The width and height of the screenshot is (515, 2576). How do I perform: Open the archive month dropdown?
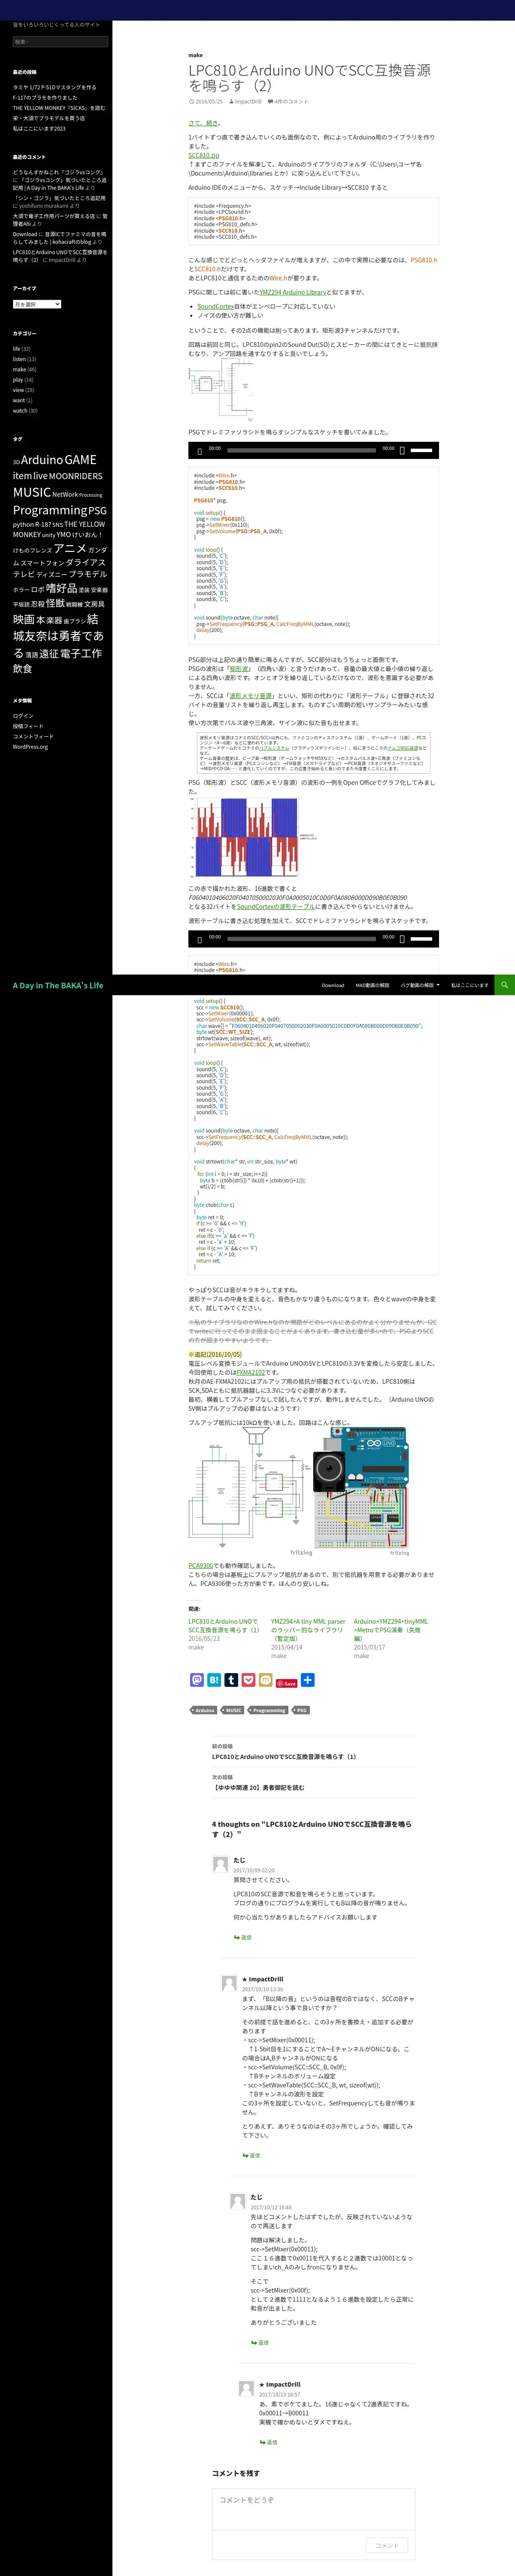37,304
